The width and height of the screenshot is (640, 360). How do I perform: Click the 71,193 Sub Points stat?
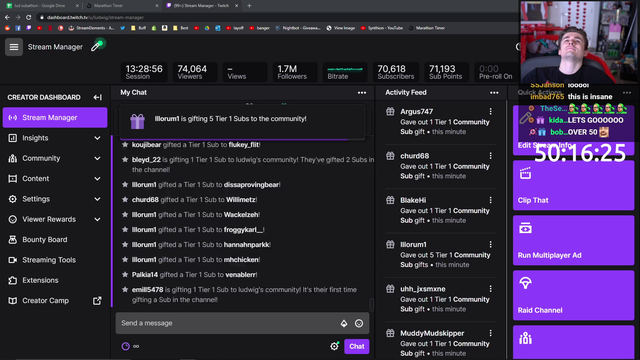click(446, 72)
